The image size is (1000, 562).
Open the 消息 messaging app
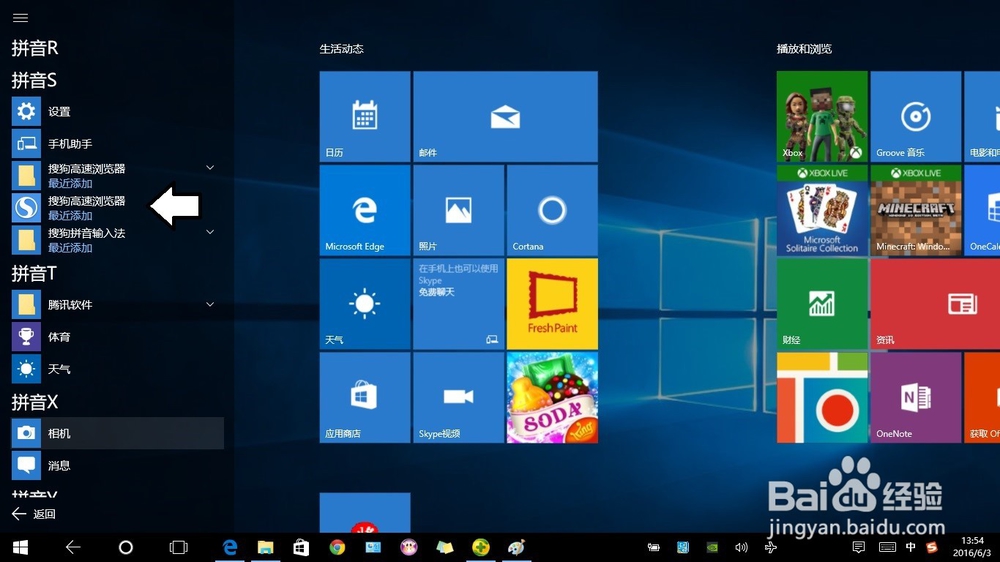pos(117,465)
